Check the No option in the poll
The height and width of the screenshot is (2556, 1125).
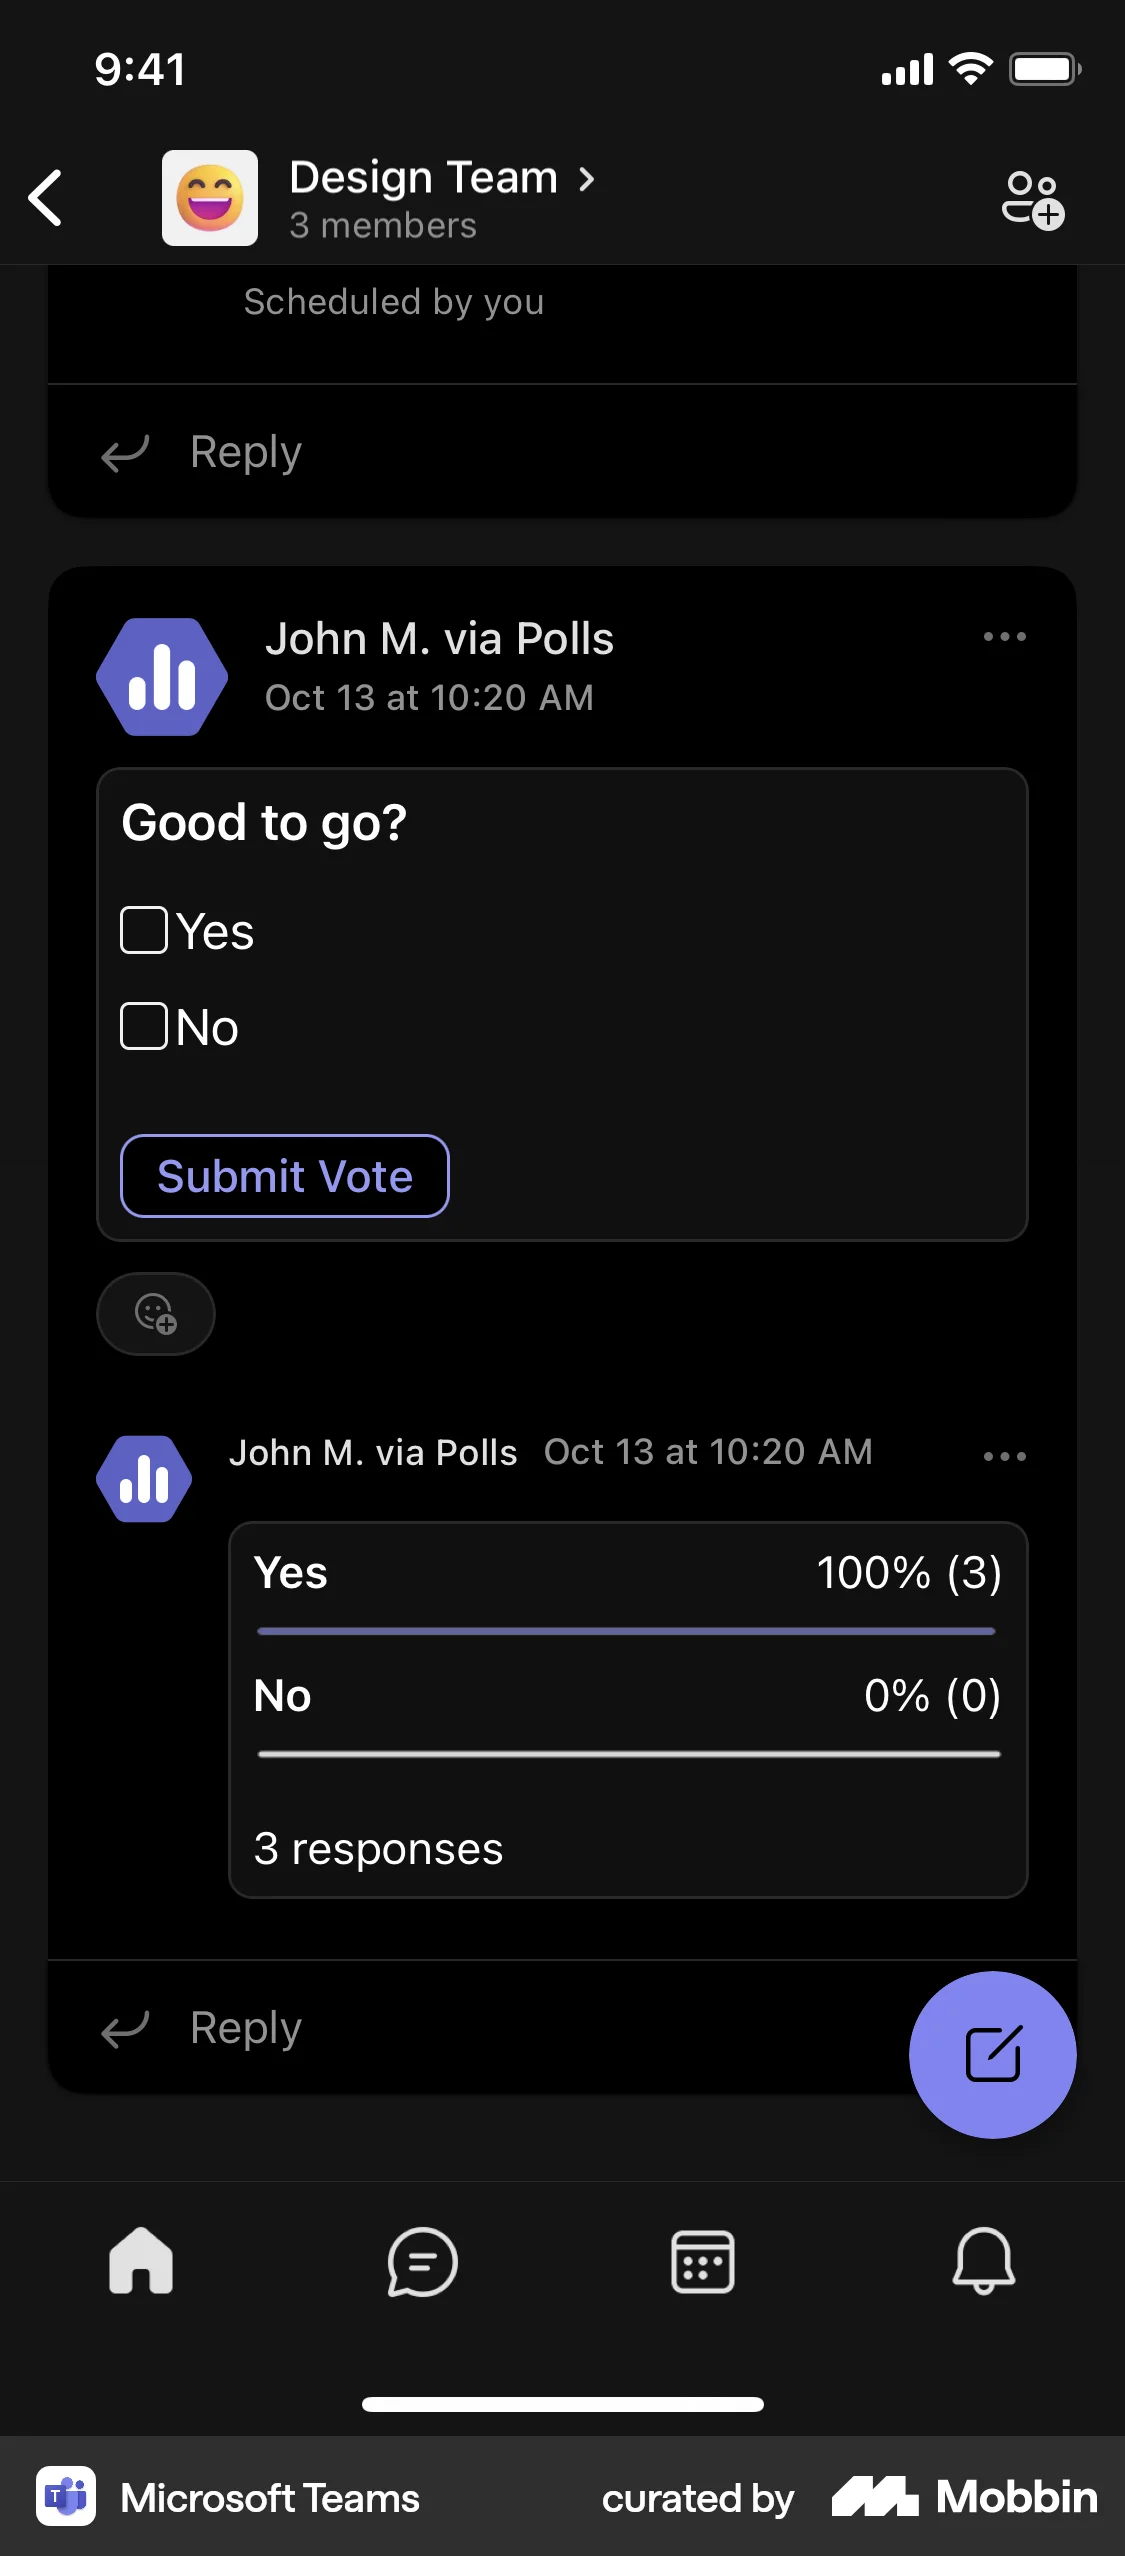point(144,1025)
